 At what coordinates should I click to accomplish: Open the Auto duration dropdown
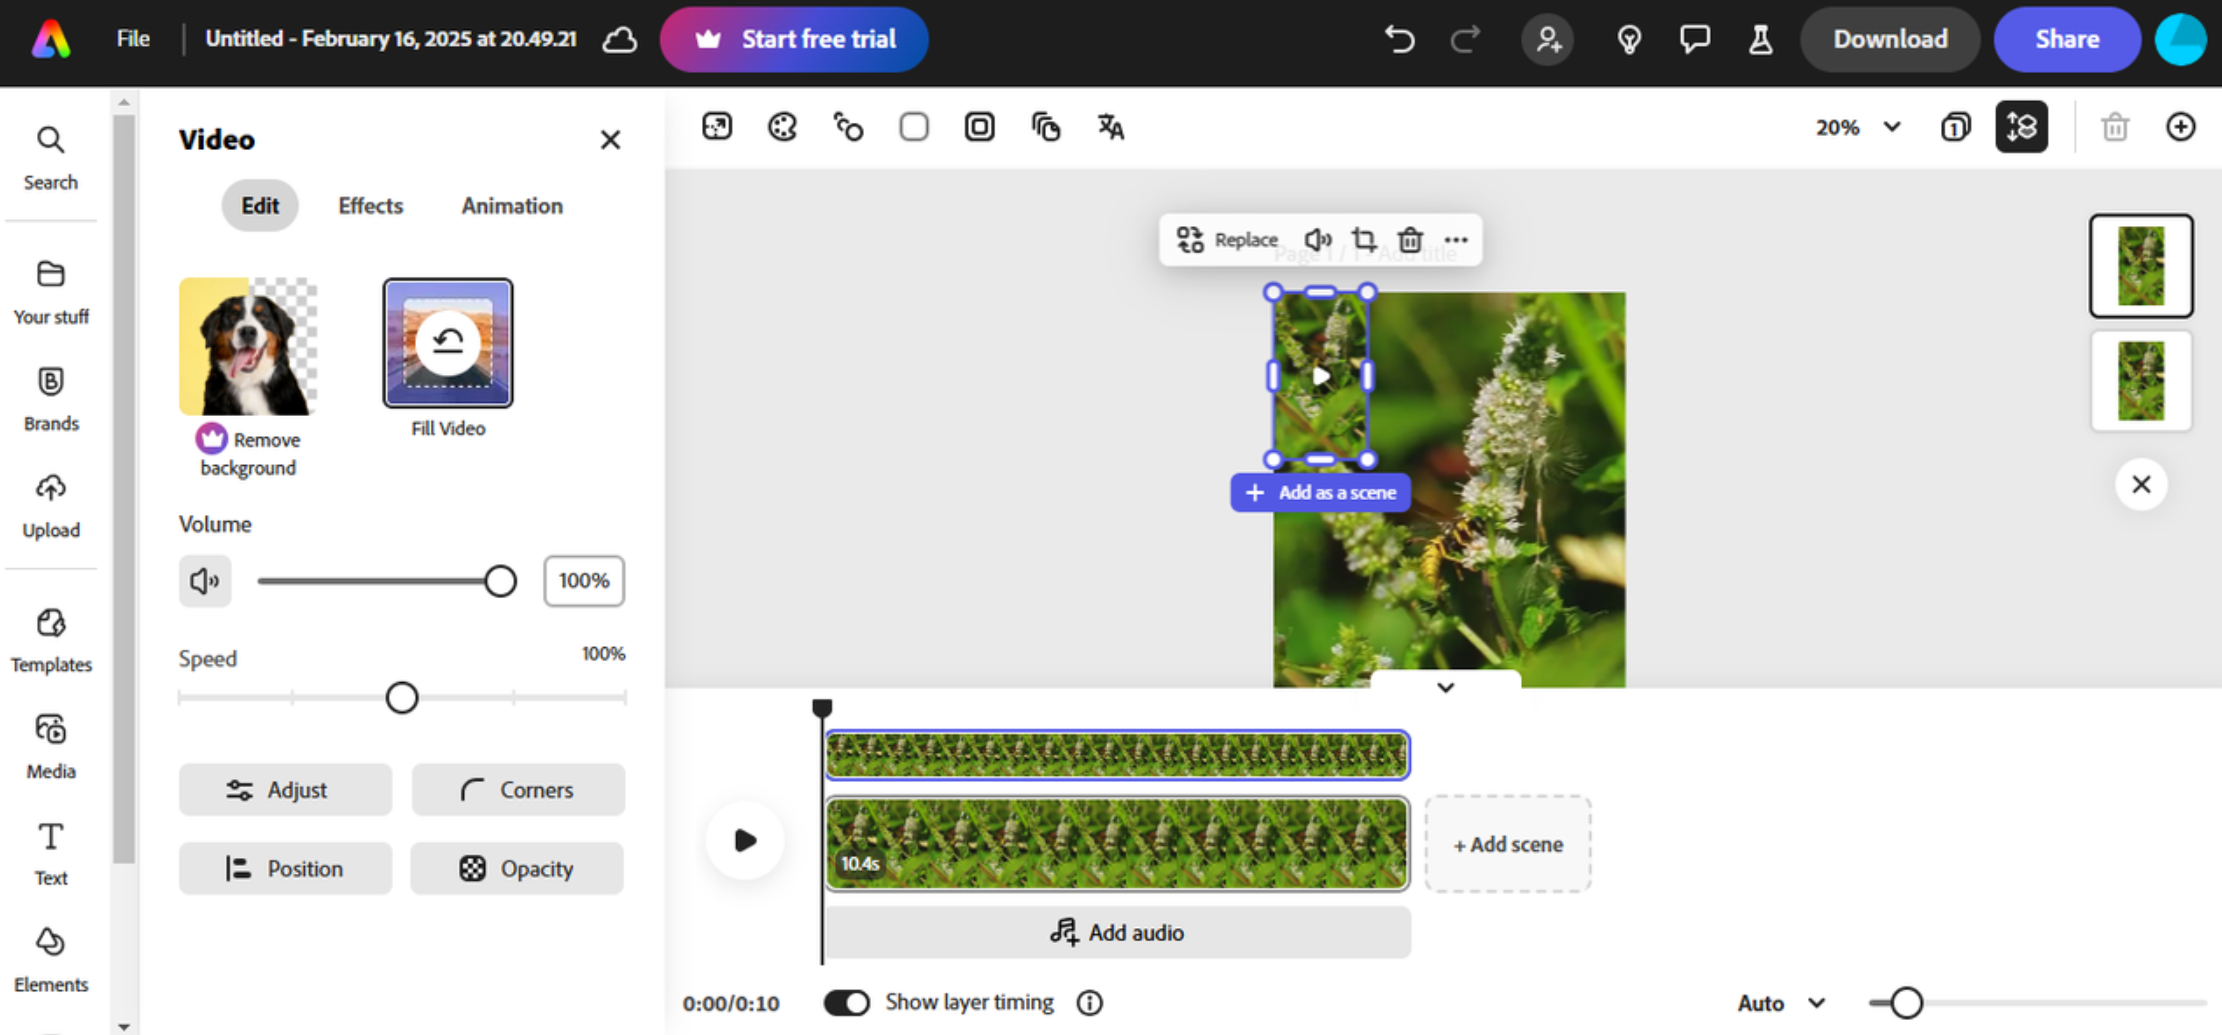click(1781, 1002)
